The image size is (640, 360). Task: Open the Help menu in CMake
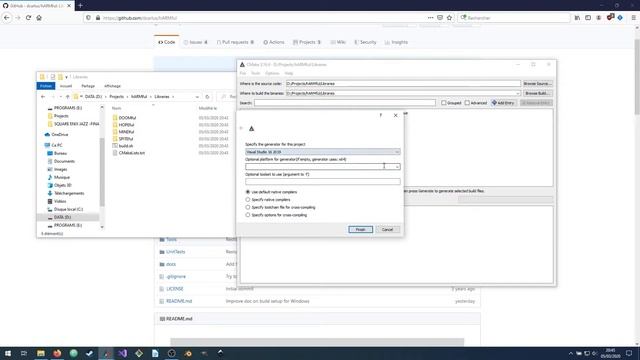click(x=289, y=73)
